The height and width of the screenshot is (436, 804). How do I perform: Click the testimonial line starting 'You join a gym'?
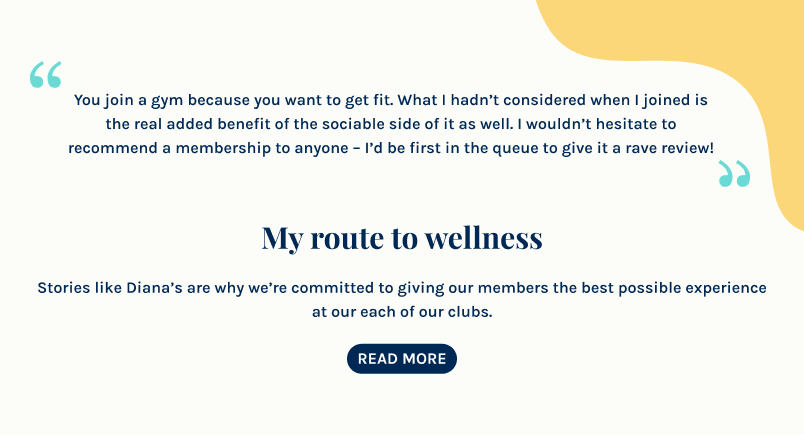tap(391, 100)
